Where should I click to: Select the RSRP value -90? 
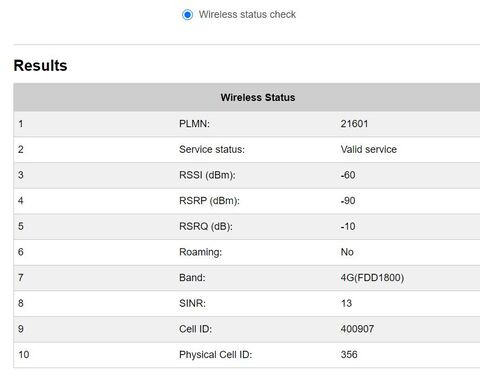(348, 201)
